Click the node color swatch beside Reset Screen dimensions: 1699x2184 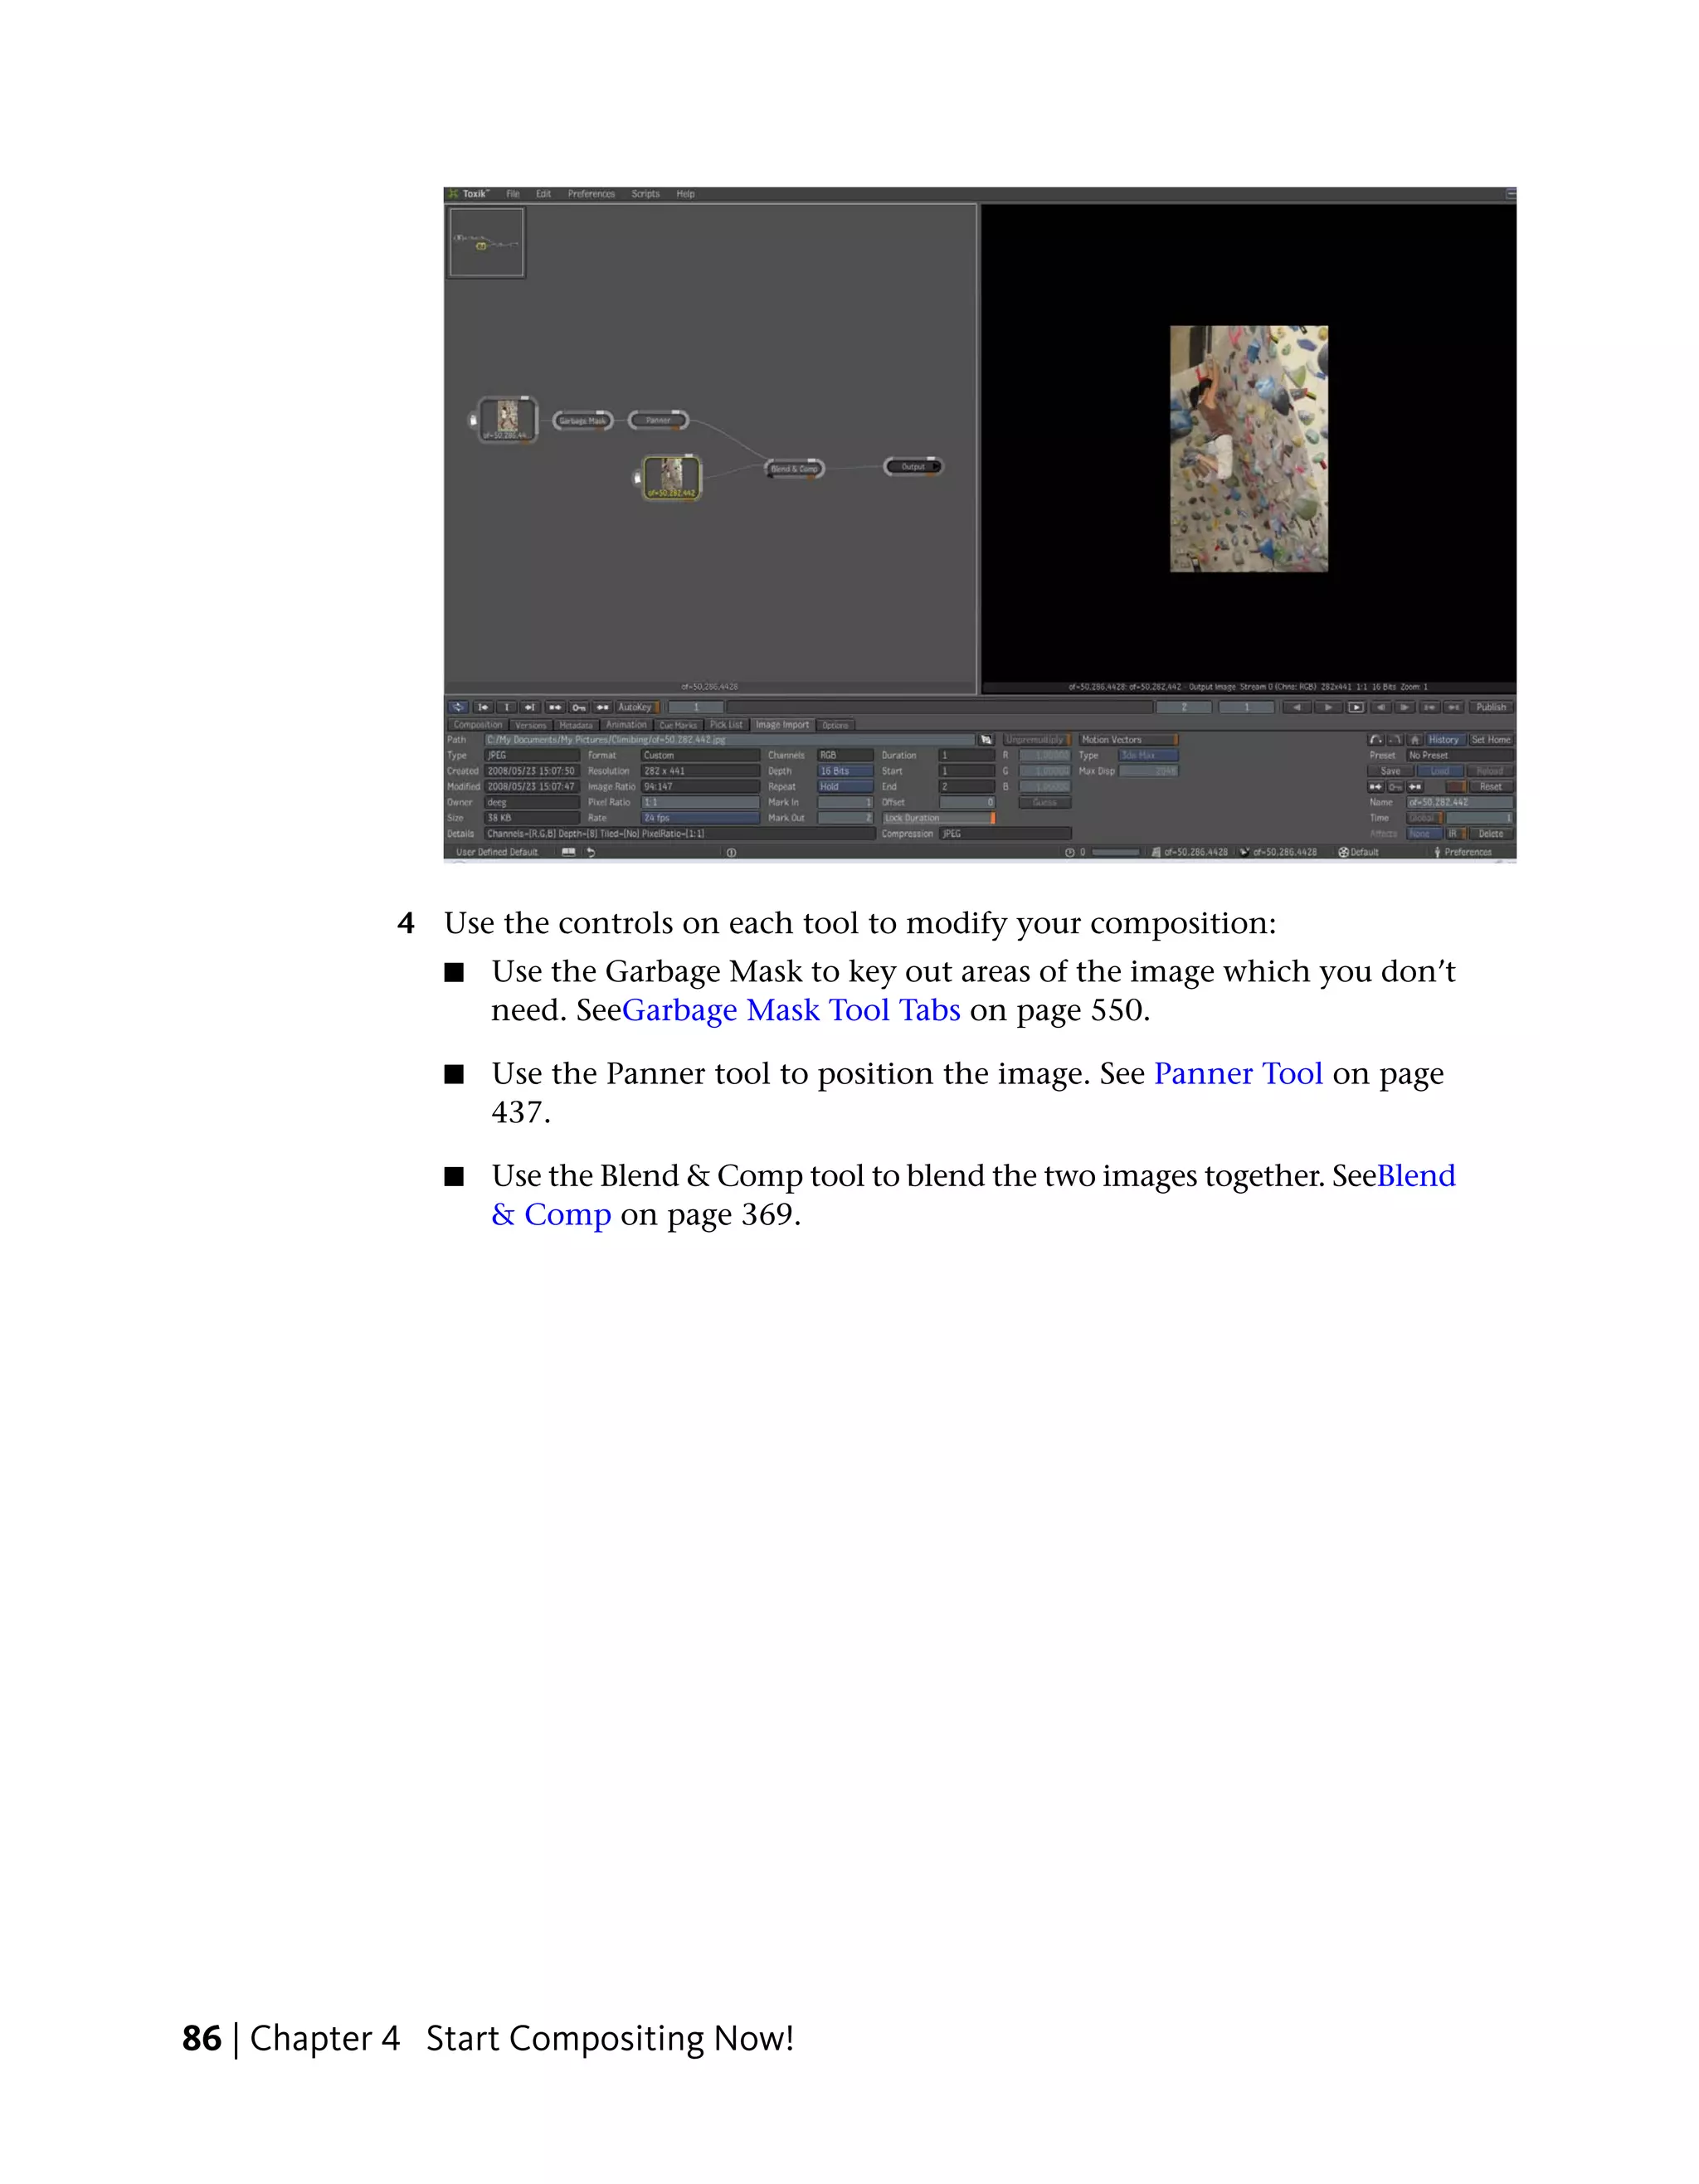pyautogui.click(x=1455, y=787)
